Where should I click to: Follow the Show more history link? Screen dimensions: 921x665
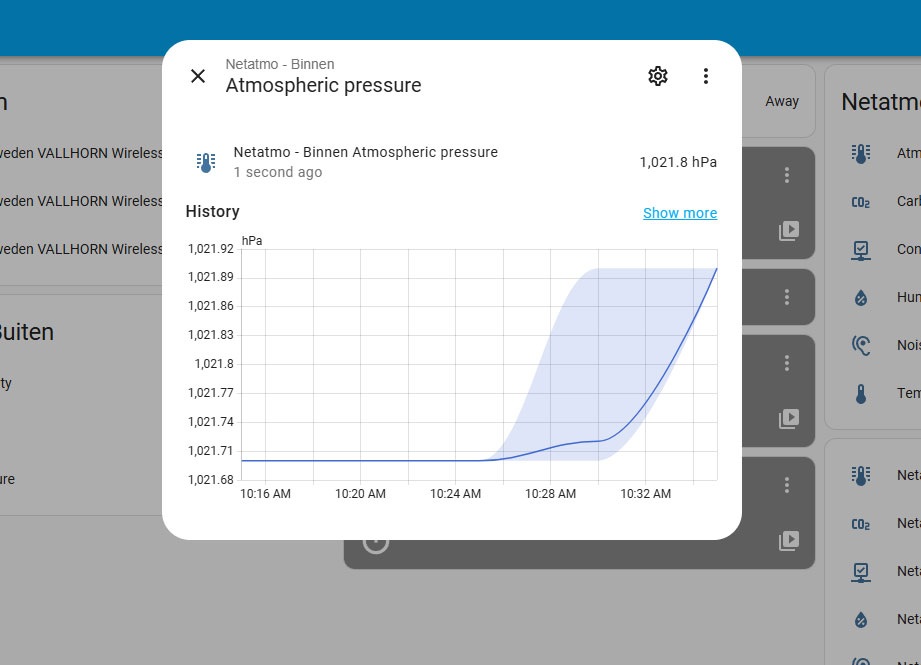coord(680,213)
